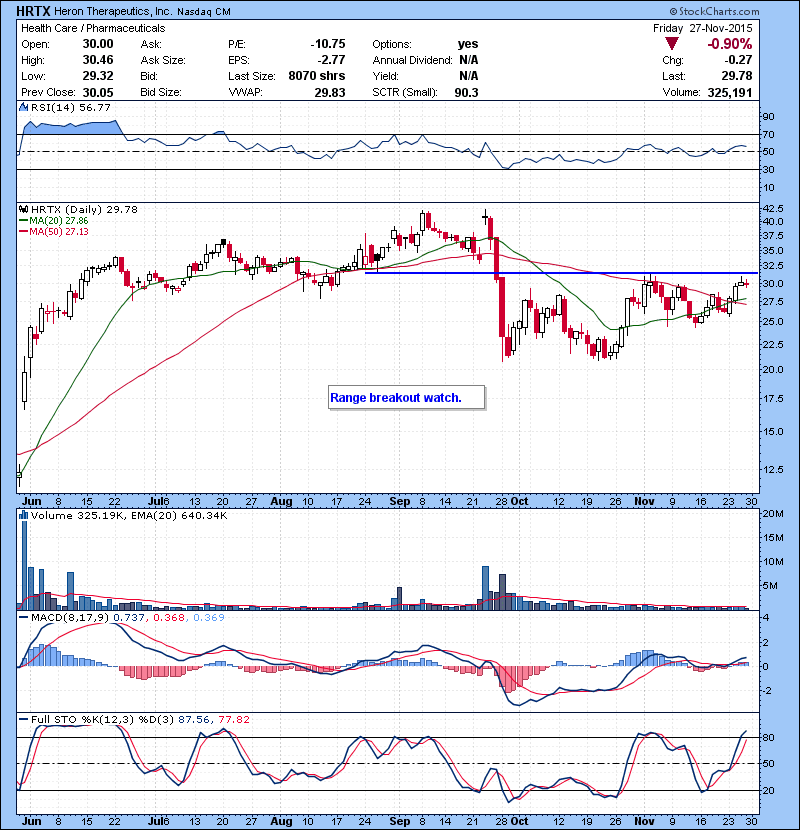Click the candlestick icon beside HRTX (Daily)
Screen dimensions: 800x830
(23, 209)
